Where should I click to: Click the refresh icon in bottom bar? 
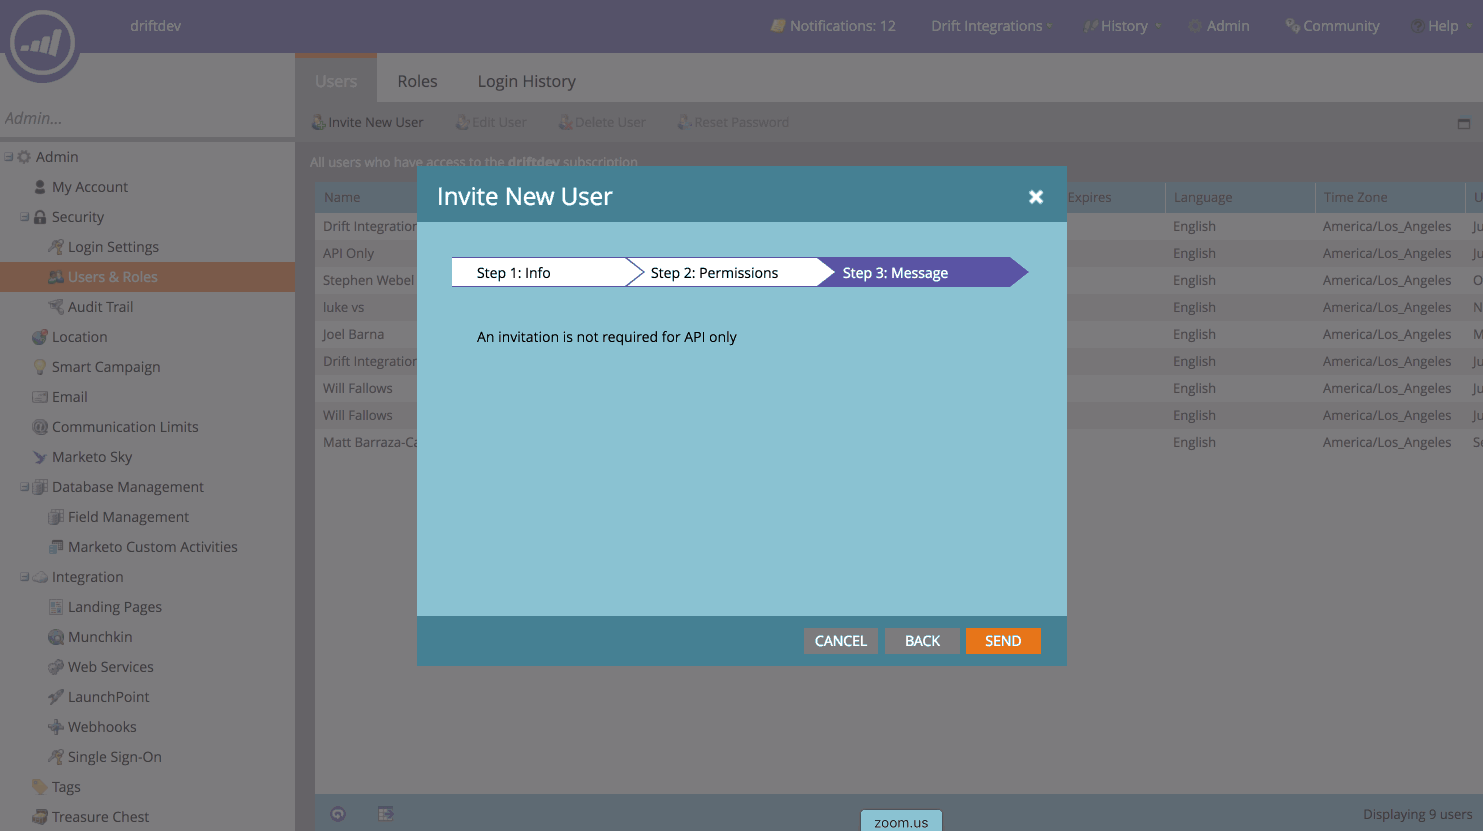[338, 814]
